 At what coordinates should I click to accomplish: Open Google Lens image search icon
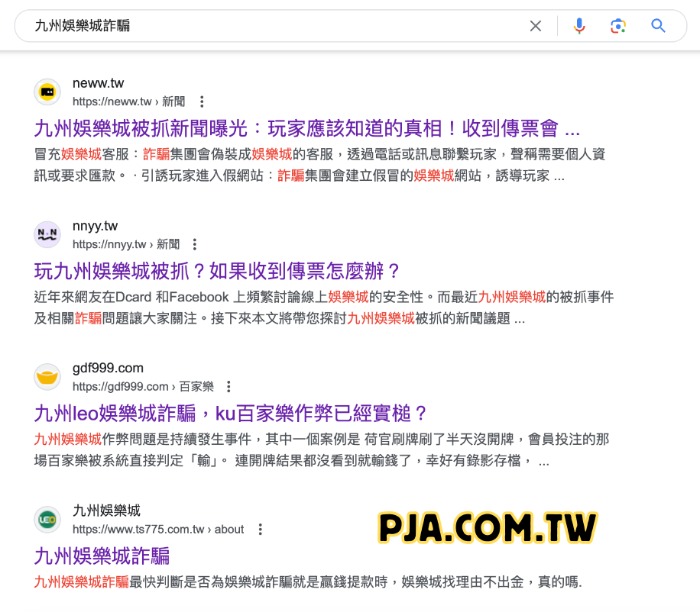pyautogui.click(x=618, y=26)
